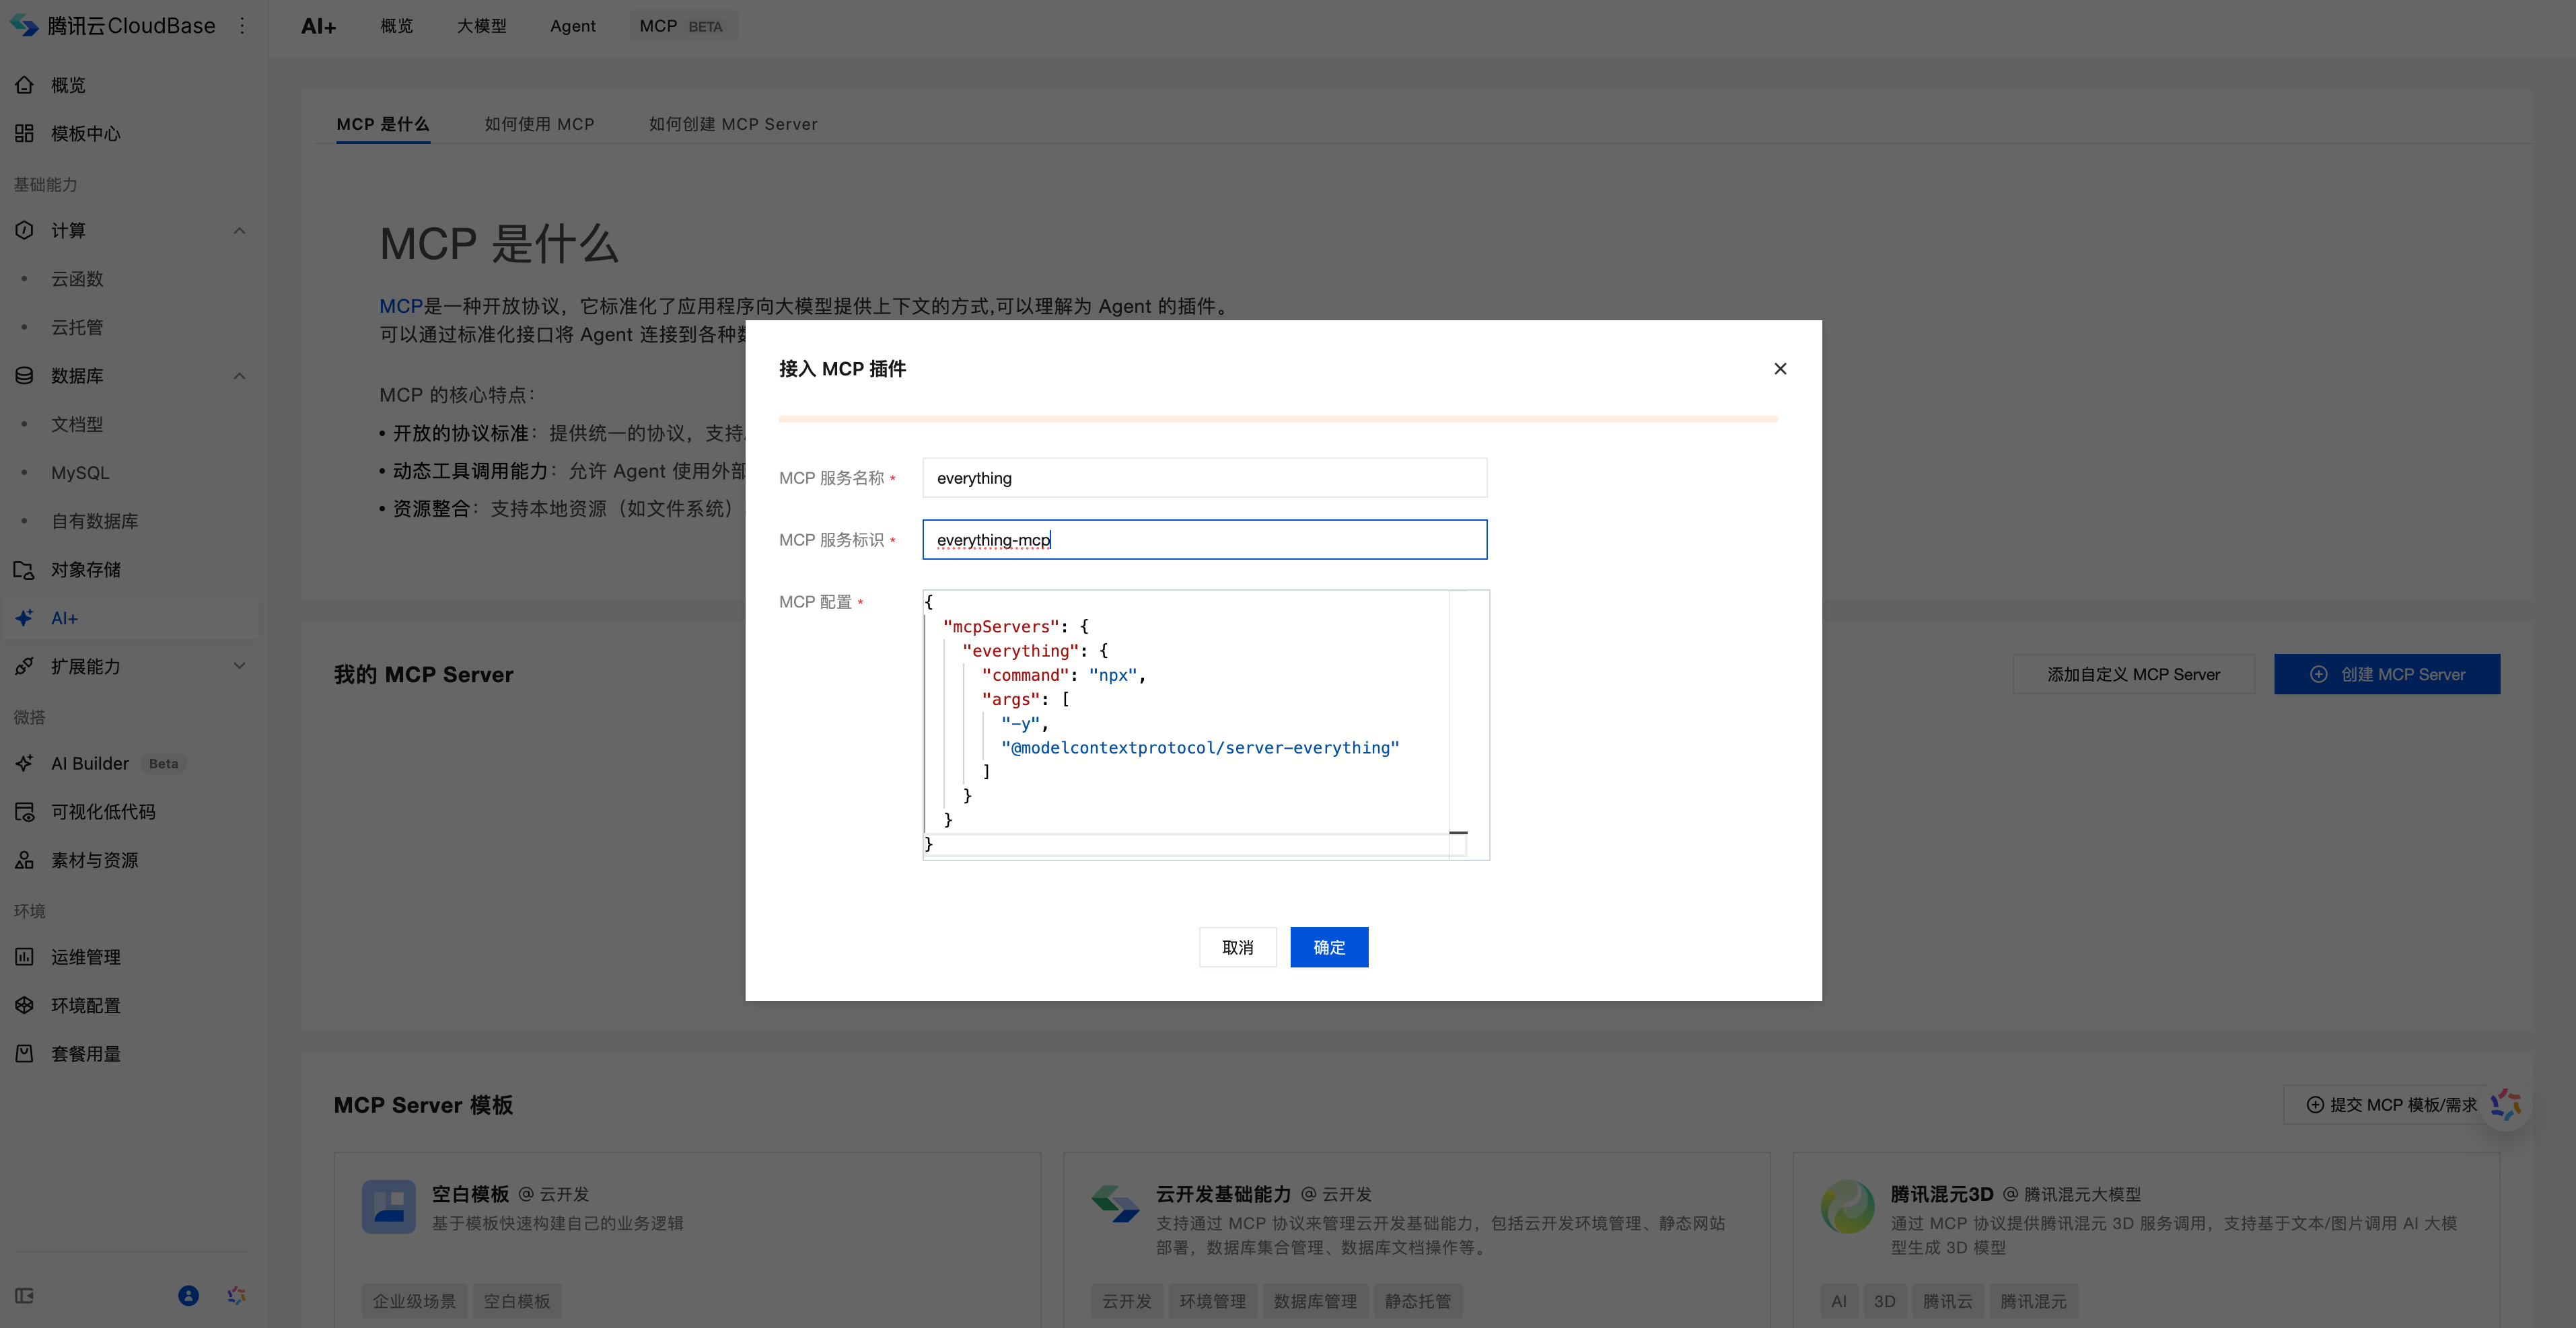The image size is (2576, 1328).
Task: Click the AI+ heading in top bar
Action: (319, 26)
